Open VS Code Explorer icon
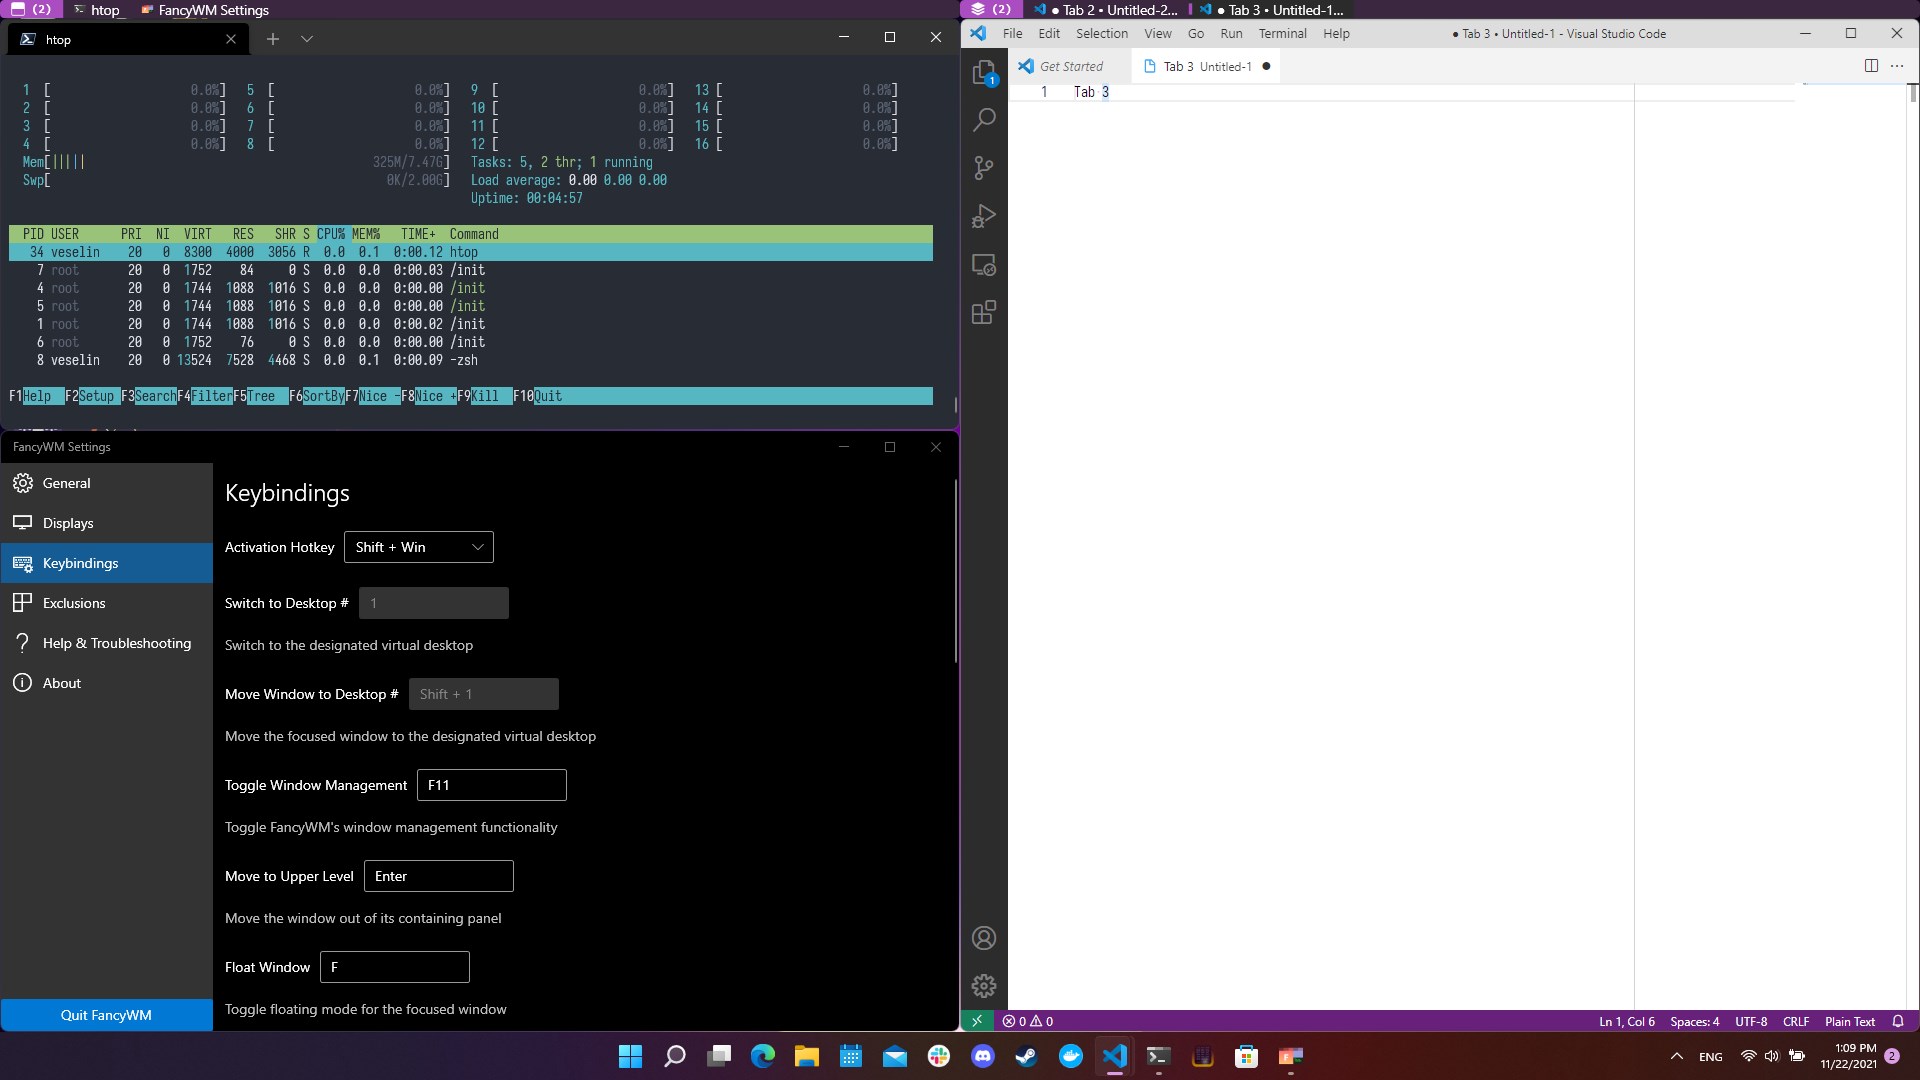The image size is (1920, 1080). point(984,72)
